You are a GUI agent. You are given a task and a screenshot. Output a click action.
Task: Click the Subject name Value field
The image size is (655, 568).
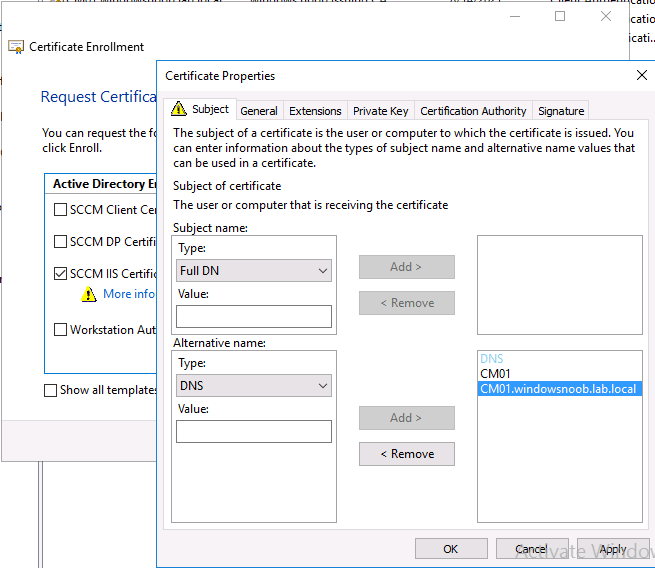(x=254, y=317)
